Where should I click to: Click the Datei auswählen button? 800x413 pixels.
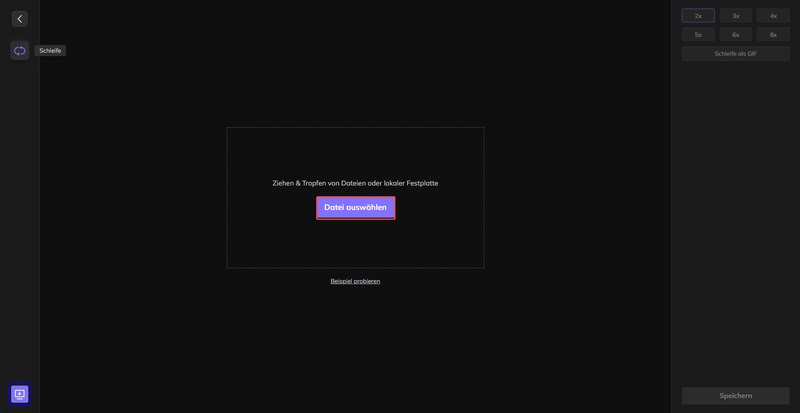pos(355,207)
